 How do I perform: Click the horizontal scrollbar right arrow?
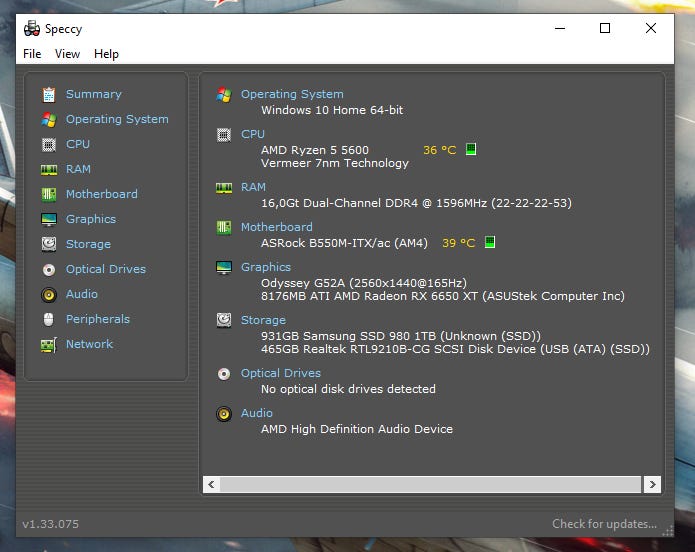point(652,485)
